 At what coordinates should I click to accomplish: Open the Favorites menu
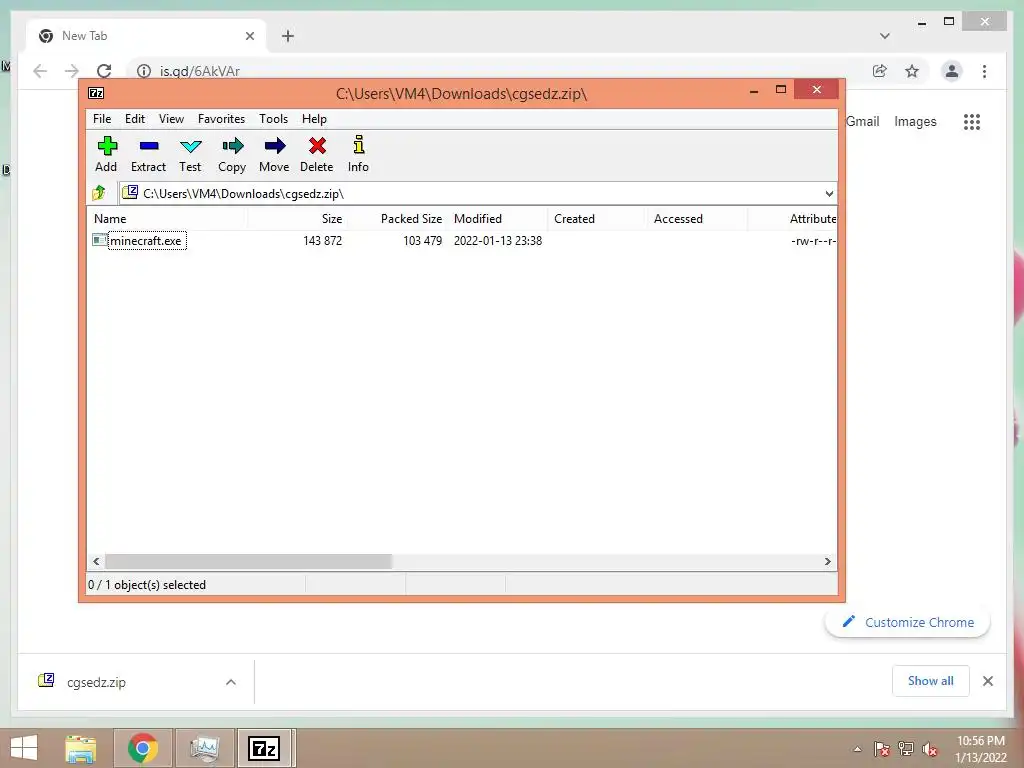(x=221, y=119)
